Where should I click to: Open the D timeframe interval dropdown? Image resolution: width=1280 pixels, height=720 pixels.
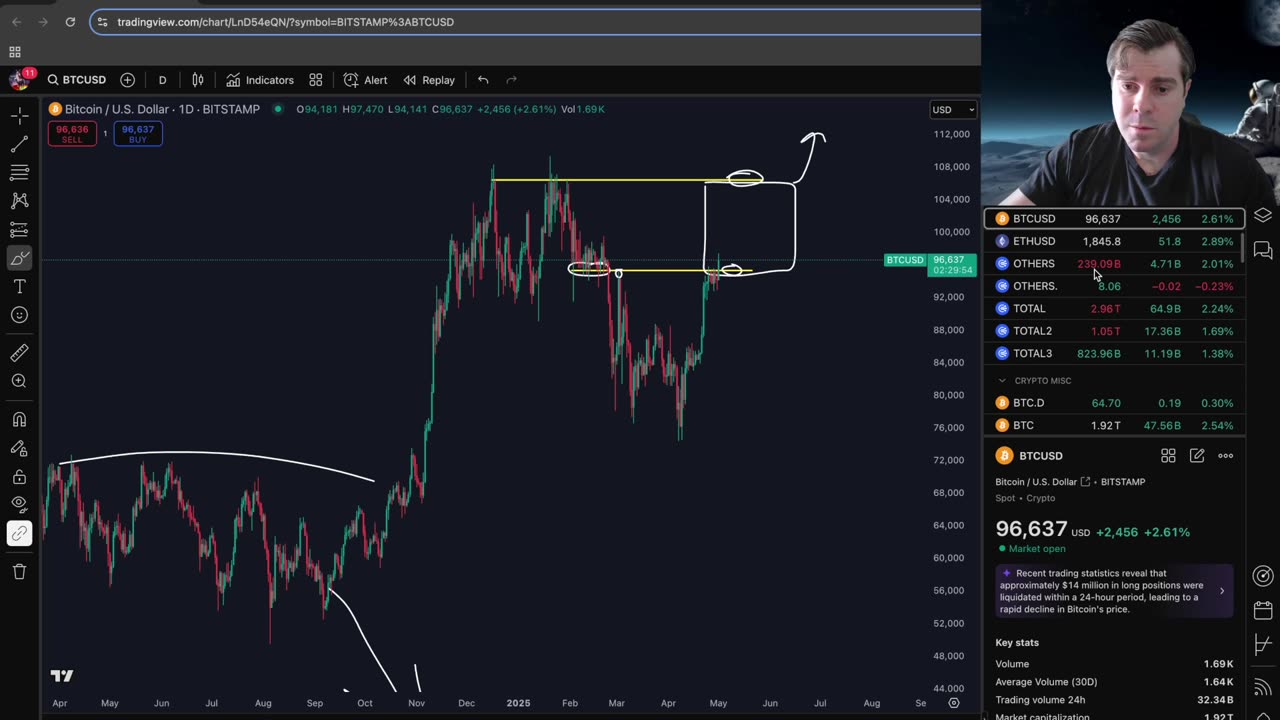tap(162, 80)
